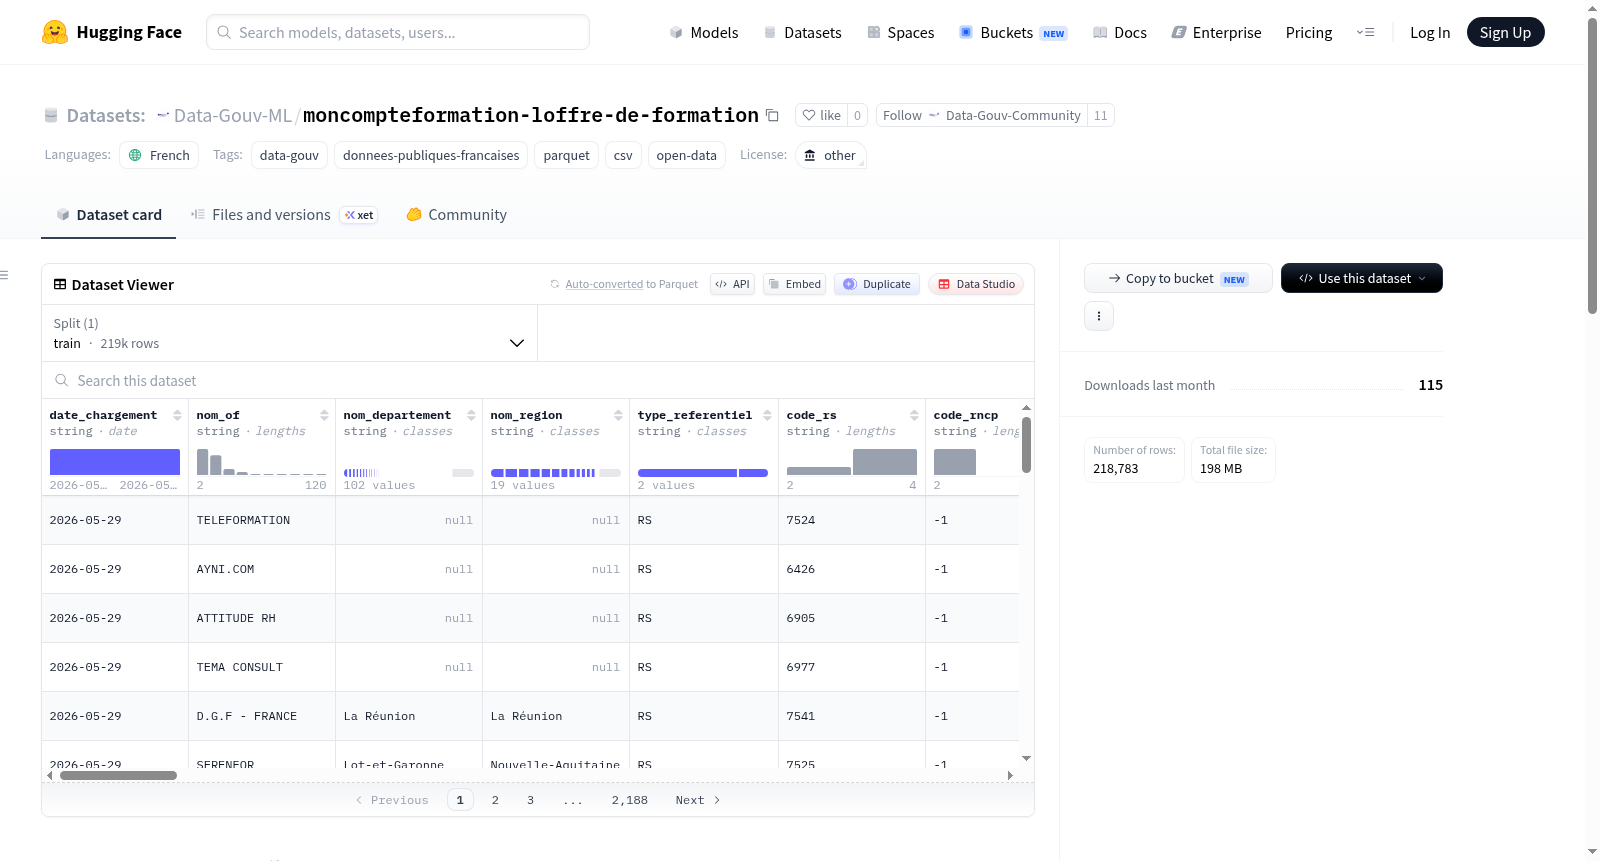
Task: Open the Embed dialog
Action: point(795,284)
